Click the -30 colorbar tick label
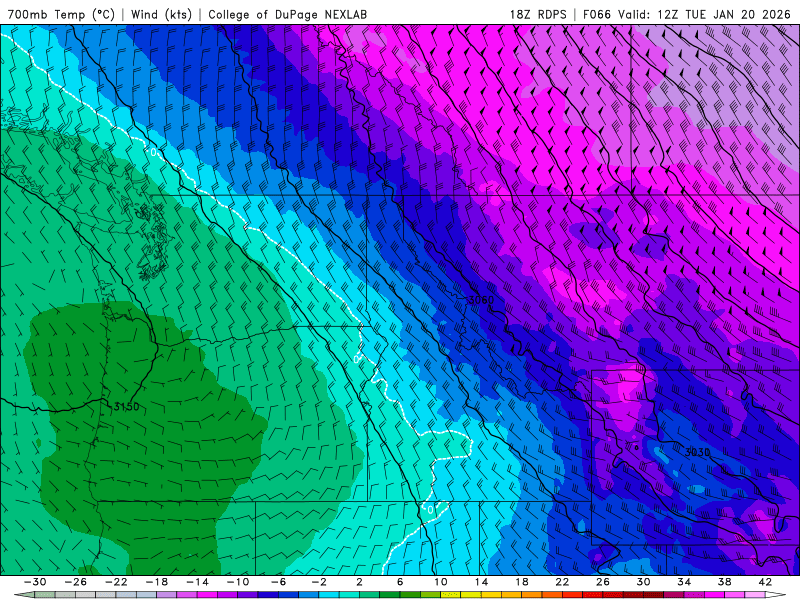 35,582
